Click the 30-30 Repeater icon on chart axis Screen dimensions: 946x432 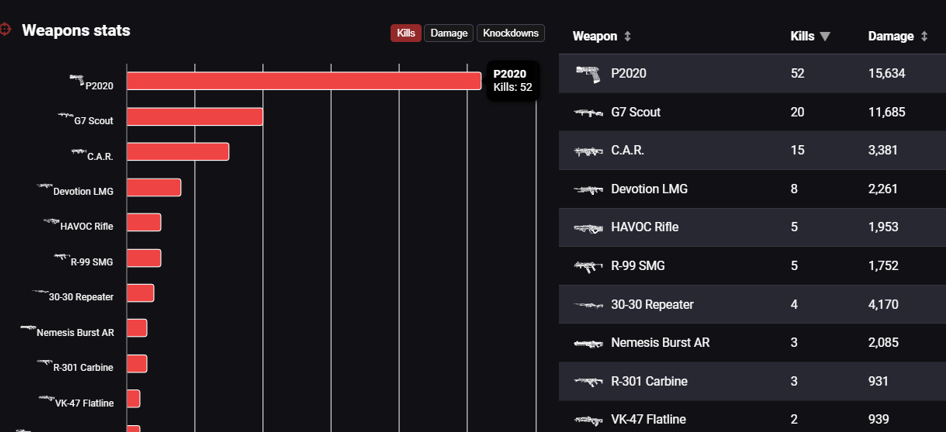pos(40,293)
